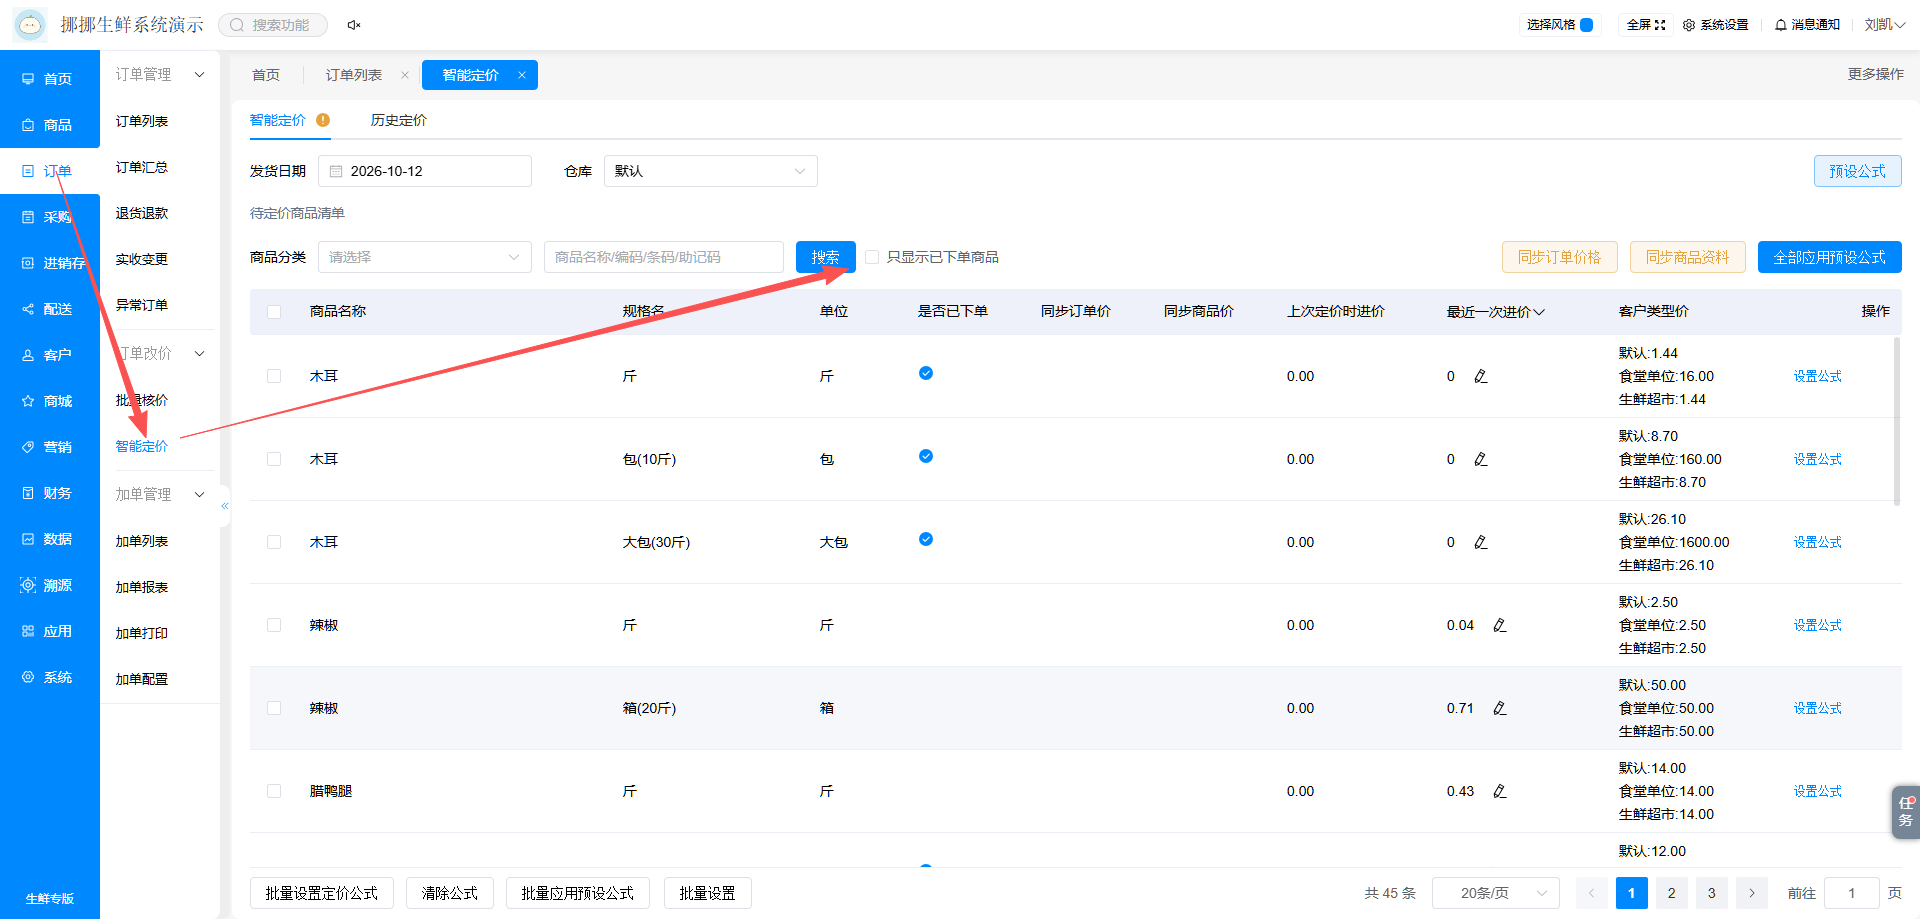Check the 木耳 斤 row checkbox
The width and height of the screenshot is (1920, 919).
click(x=274, y=376)
